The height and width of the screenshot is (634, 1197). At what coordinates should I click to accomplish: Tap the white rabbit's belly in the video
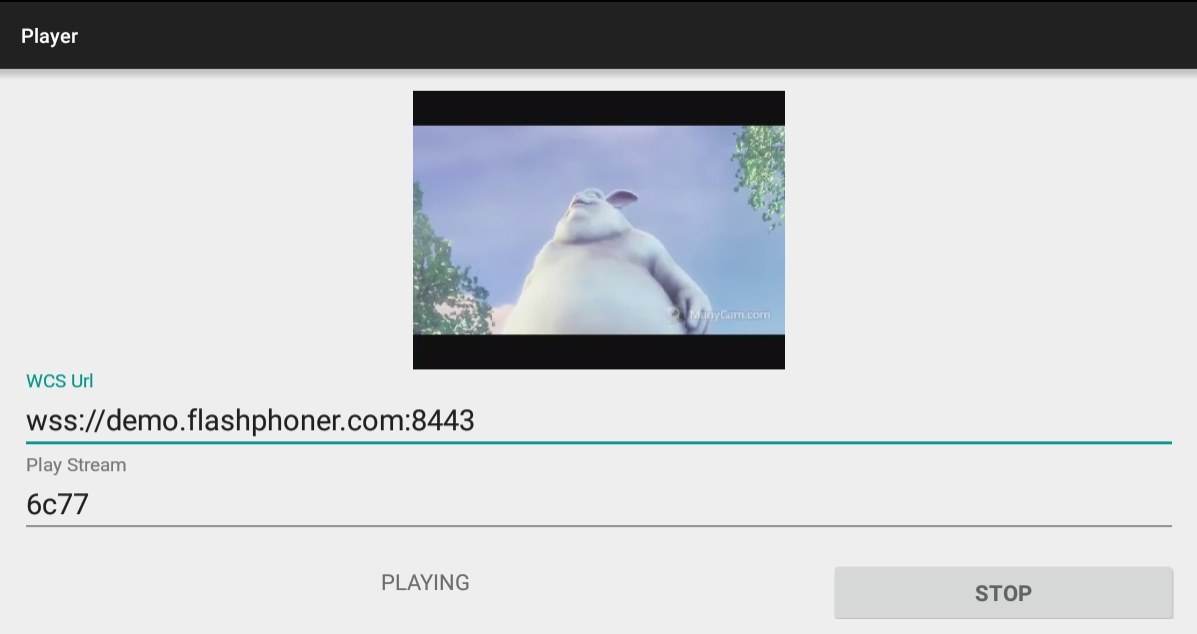tap(590, 280)
